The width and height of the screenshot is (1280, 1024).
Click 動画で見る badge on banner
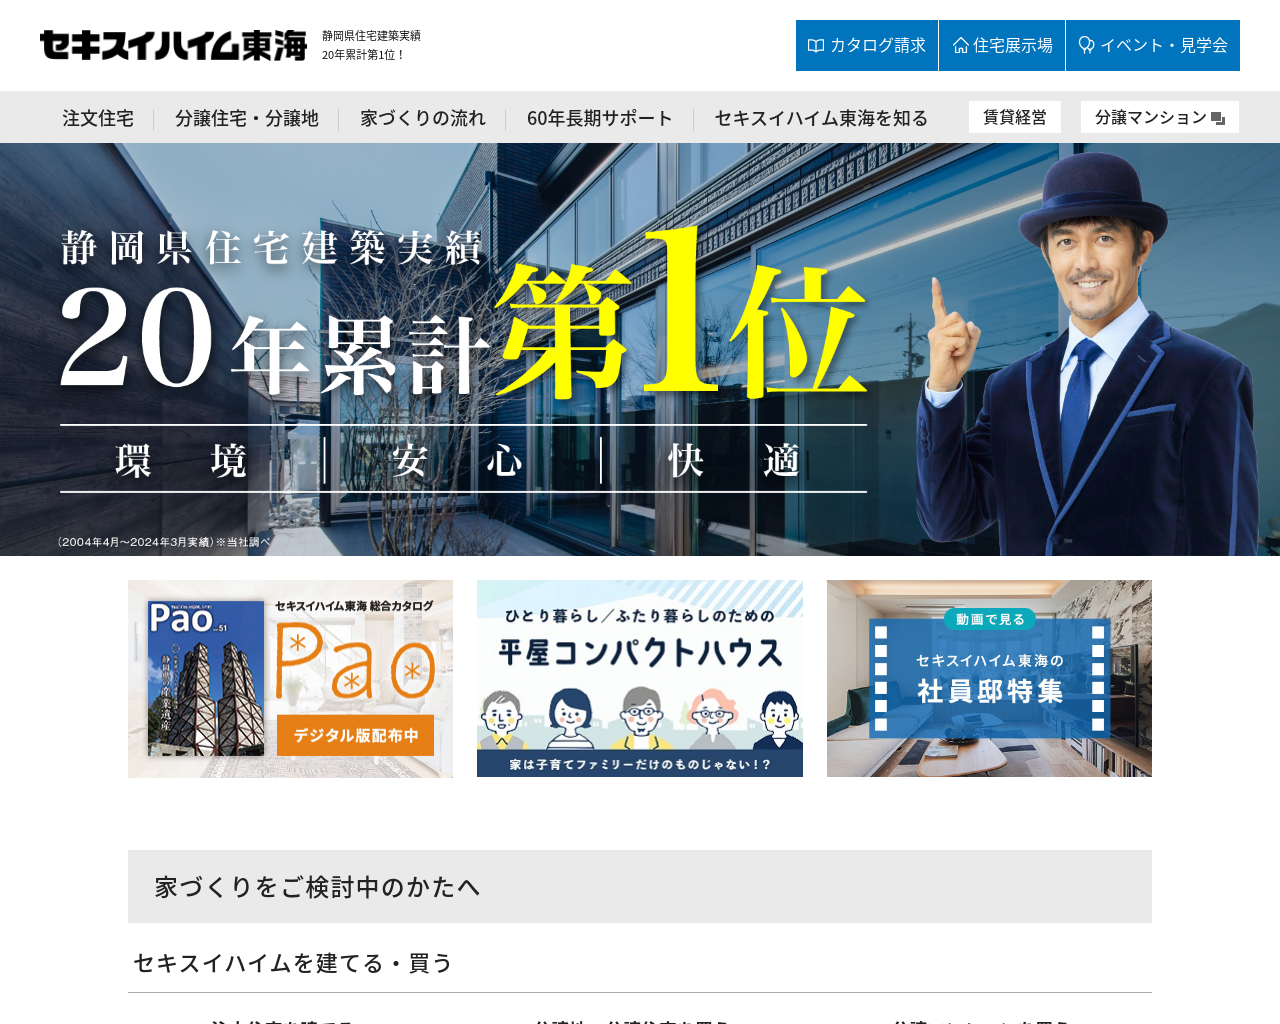pyautogui.click(x=989, y=619)
